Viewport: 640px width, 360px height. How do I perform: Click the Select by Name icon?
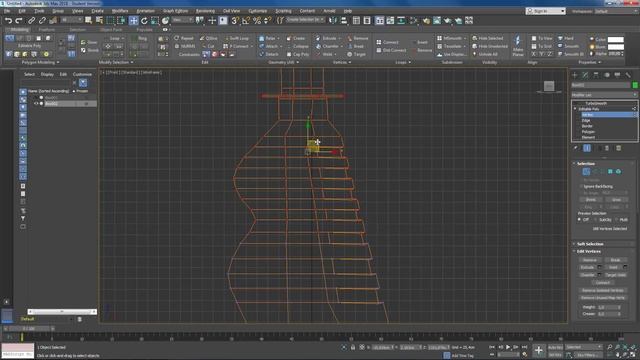pos(99,20)
